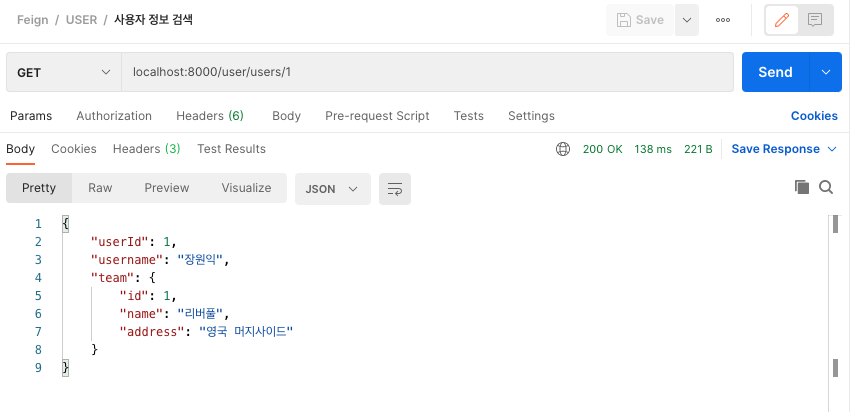Switch the response view to Visualize
The image size is (852, 412).
246,188
